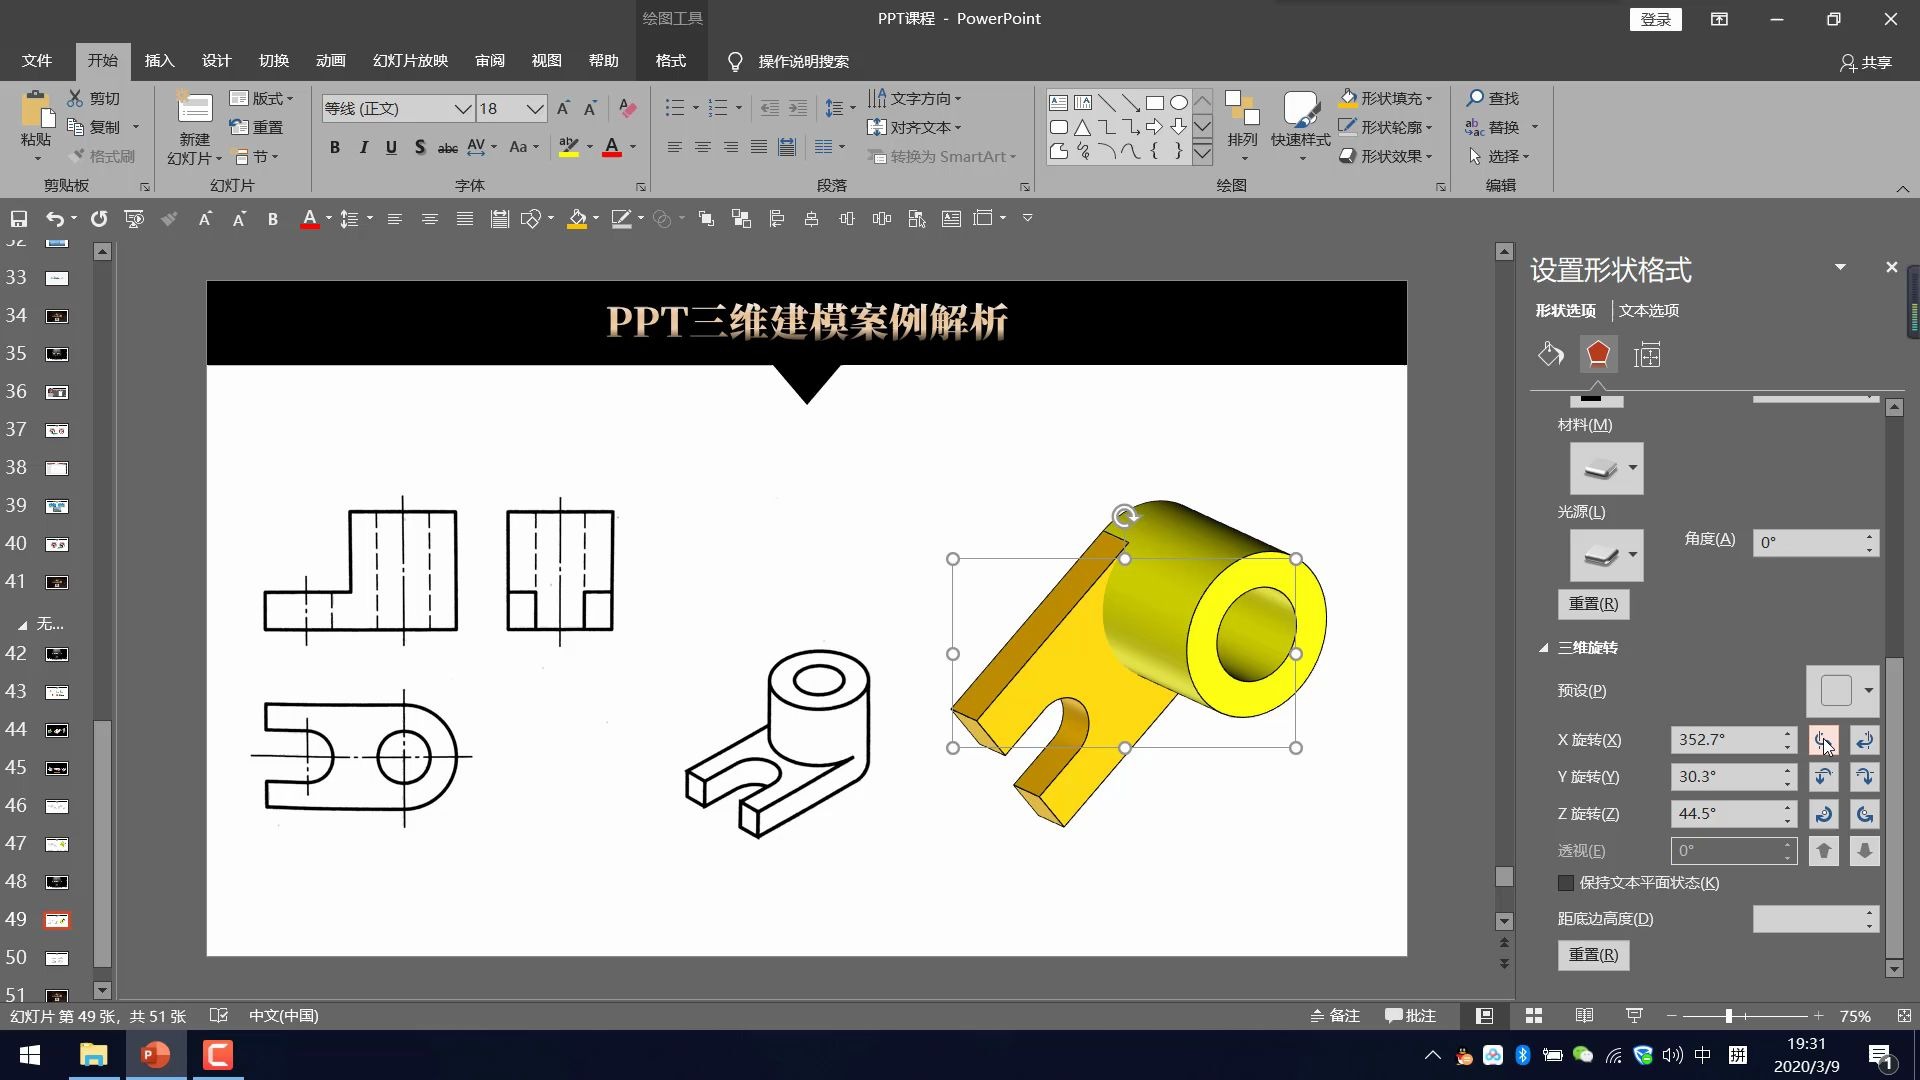Click the 登录 button in title bar
This screenshot has width=1920, height=1080.
(1655, 19)
